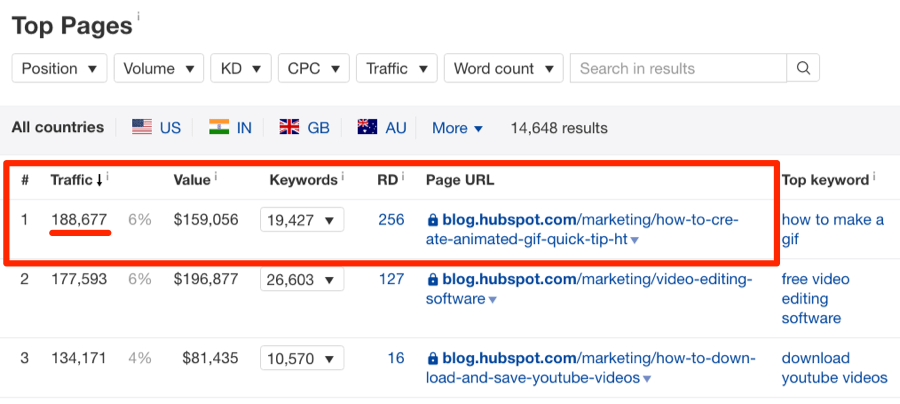
Task: Expand the 19,427 keywords dropdown
Action: [x=301, y=220]
